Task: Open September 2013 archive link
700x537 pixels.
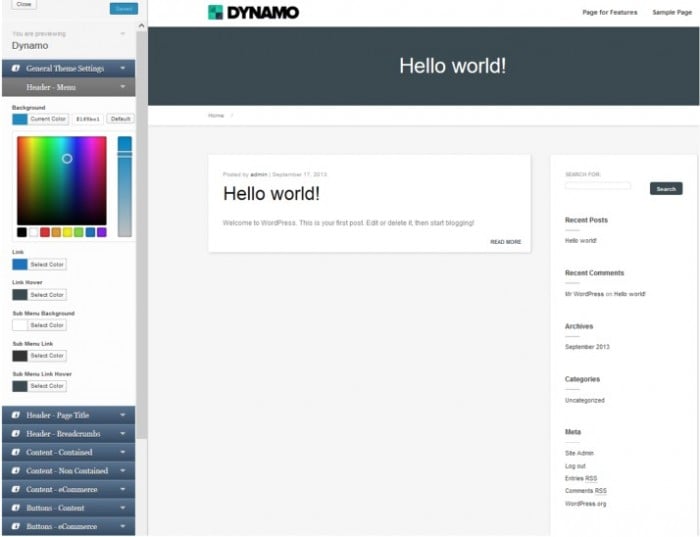Action: 587,347
